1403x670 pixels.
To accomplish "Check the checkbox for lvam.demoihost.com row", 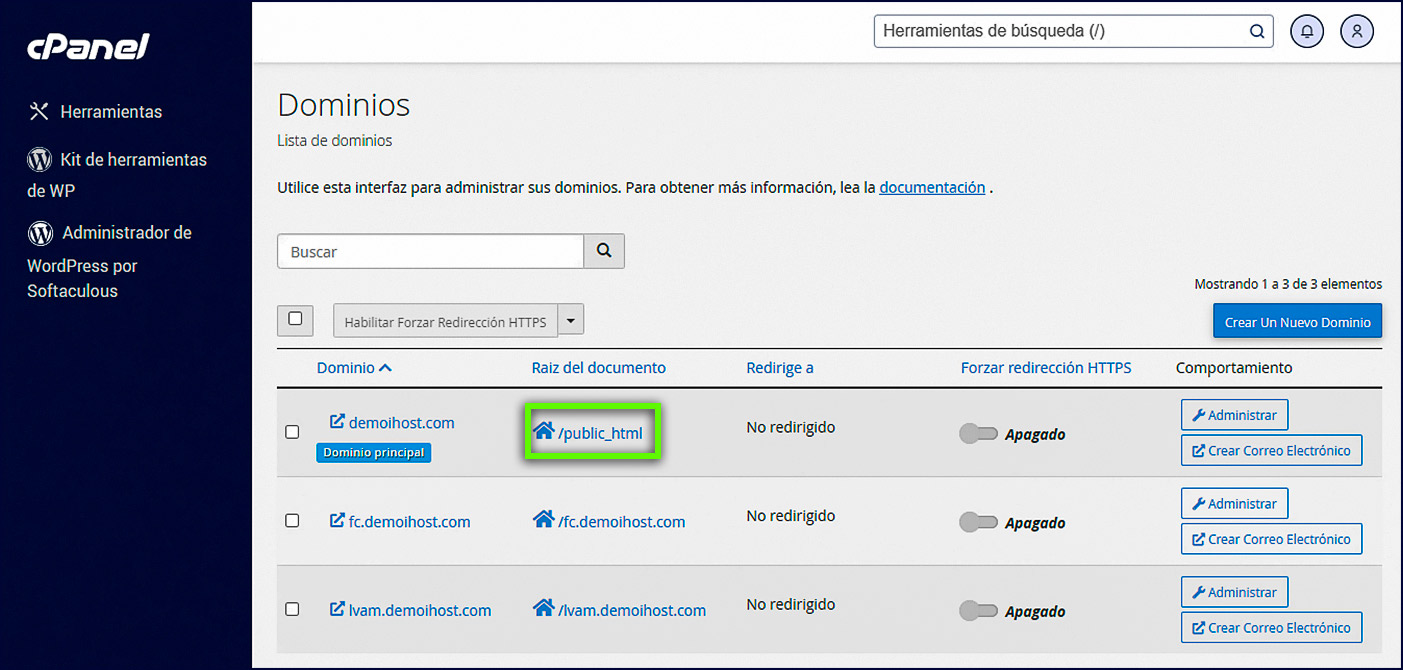I will pyautogui.click(x=292, y=610).
